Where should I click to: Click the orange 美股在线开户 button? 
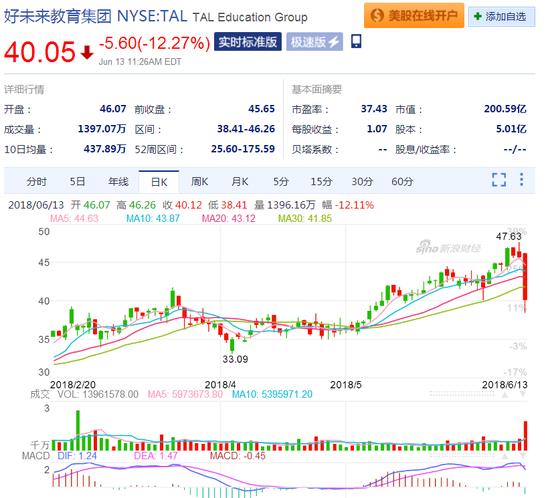414,16
